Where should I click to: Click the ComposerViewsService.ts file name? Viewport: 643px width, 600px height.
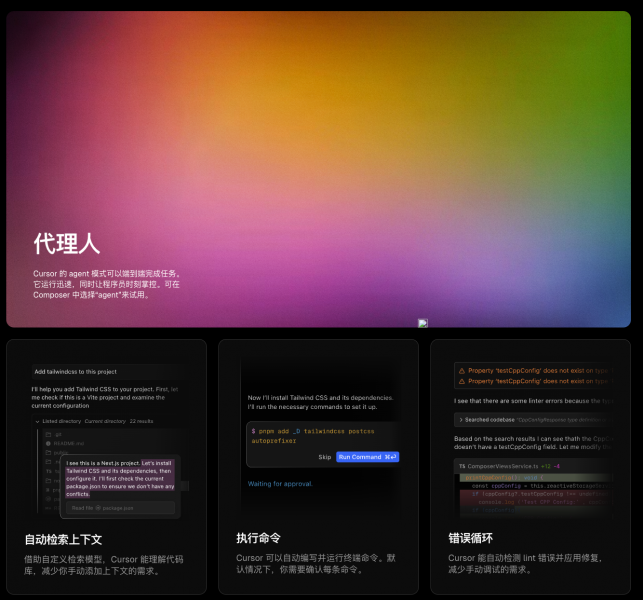click(503, 466)
